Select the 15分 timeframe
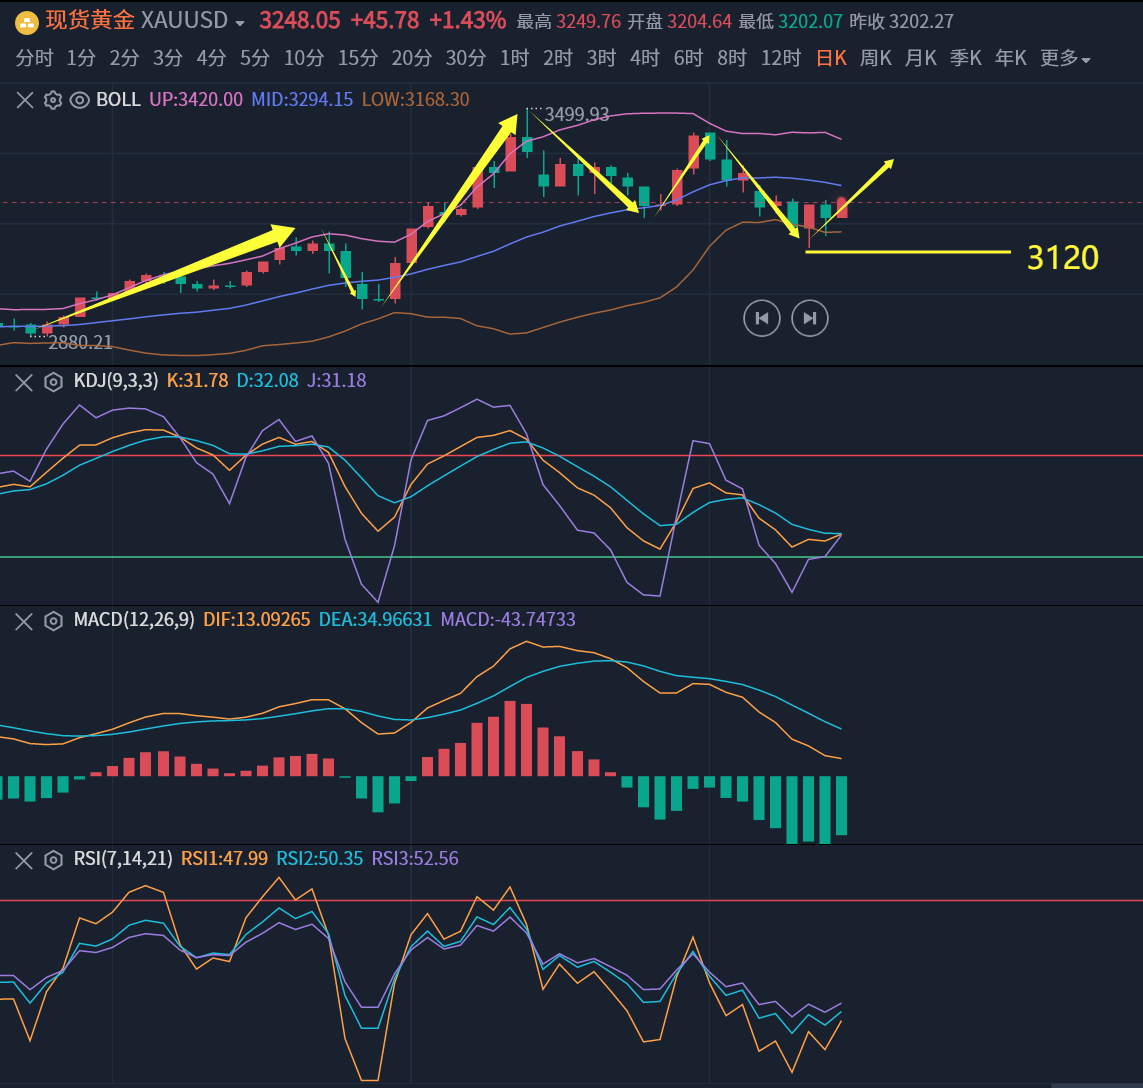 358,58
